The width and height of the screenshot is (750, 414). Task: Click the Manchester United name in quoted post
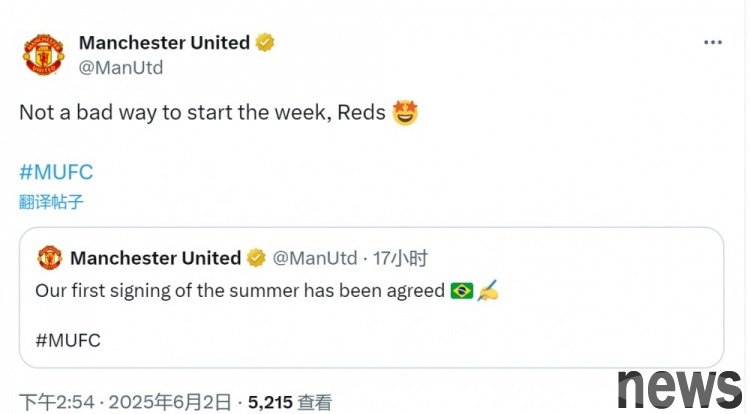(155, 258)
